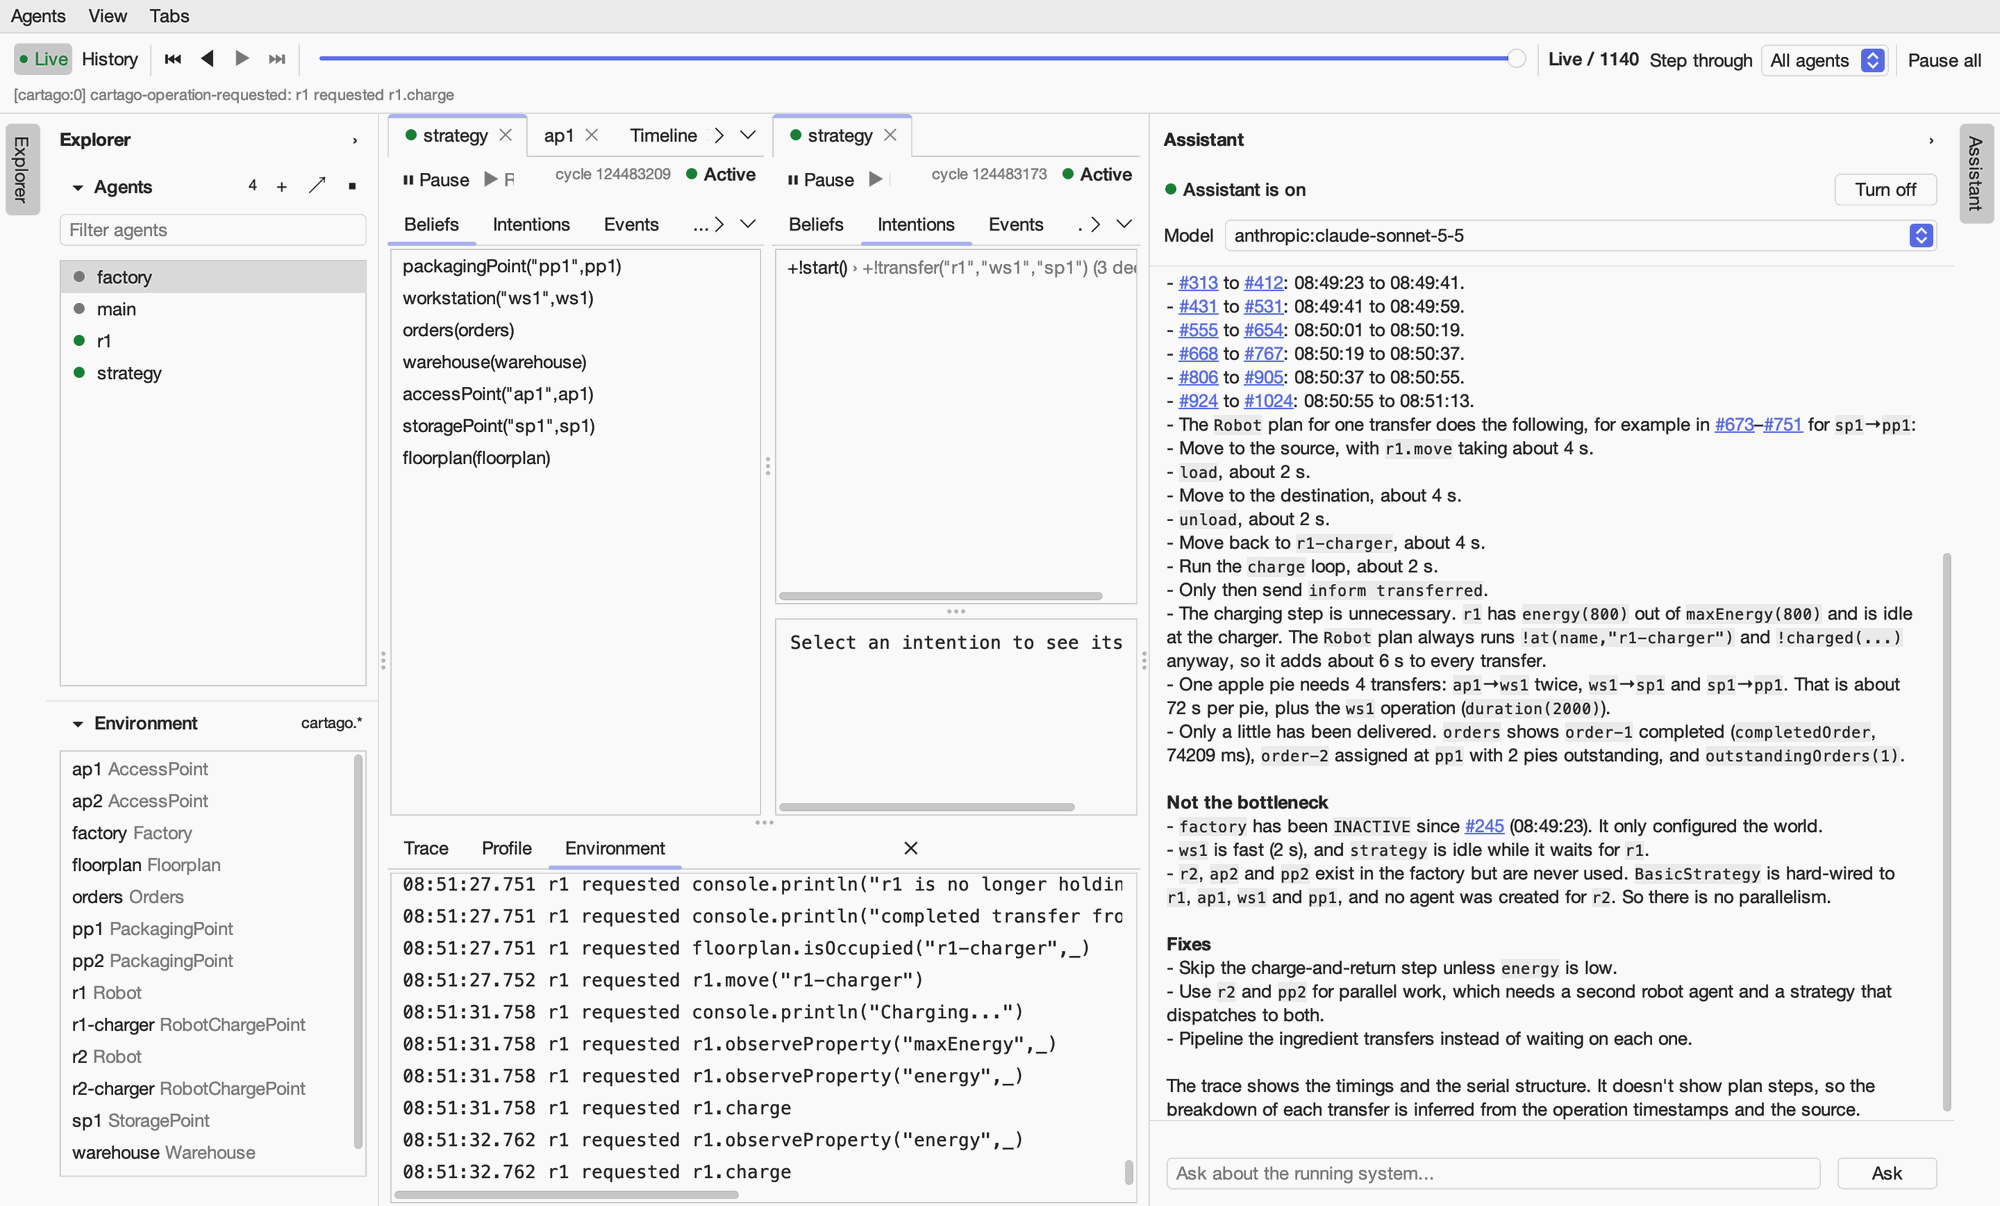Close the right pane strategy tab
2000x1206 pixels.
point(891,135)
